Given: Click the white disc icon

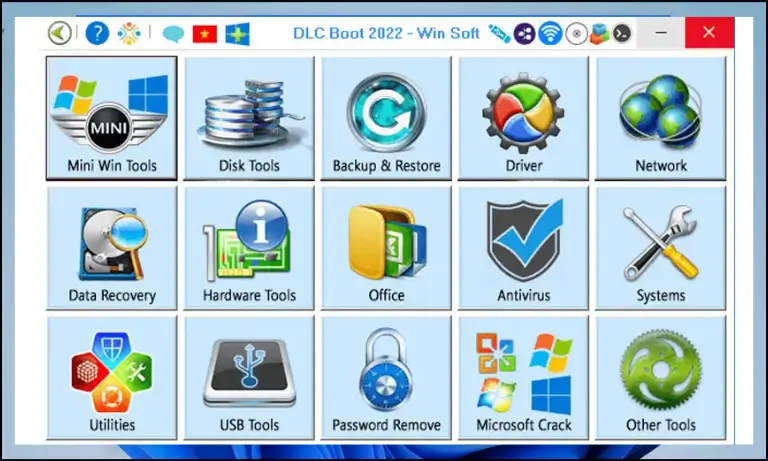Looking at the screenshot, I should point(576,34).
